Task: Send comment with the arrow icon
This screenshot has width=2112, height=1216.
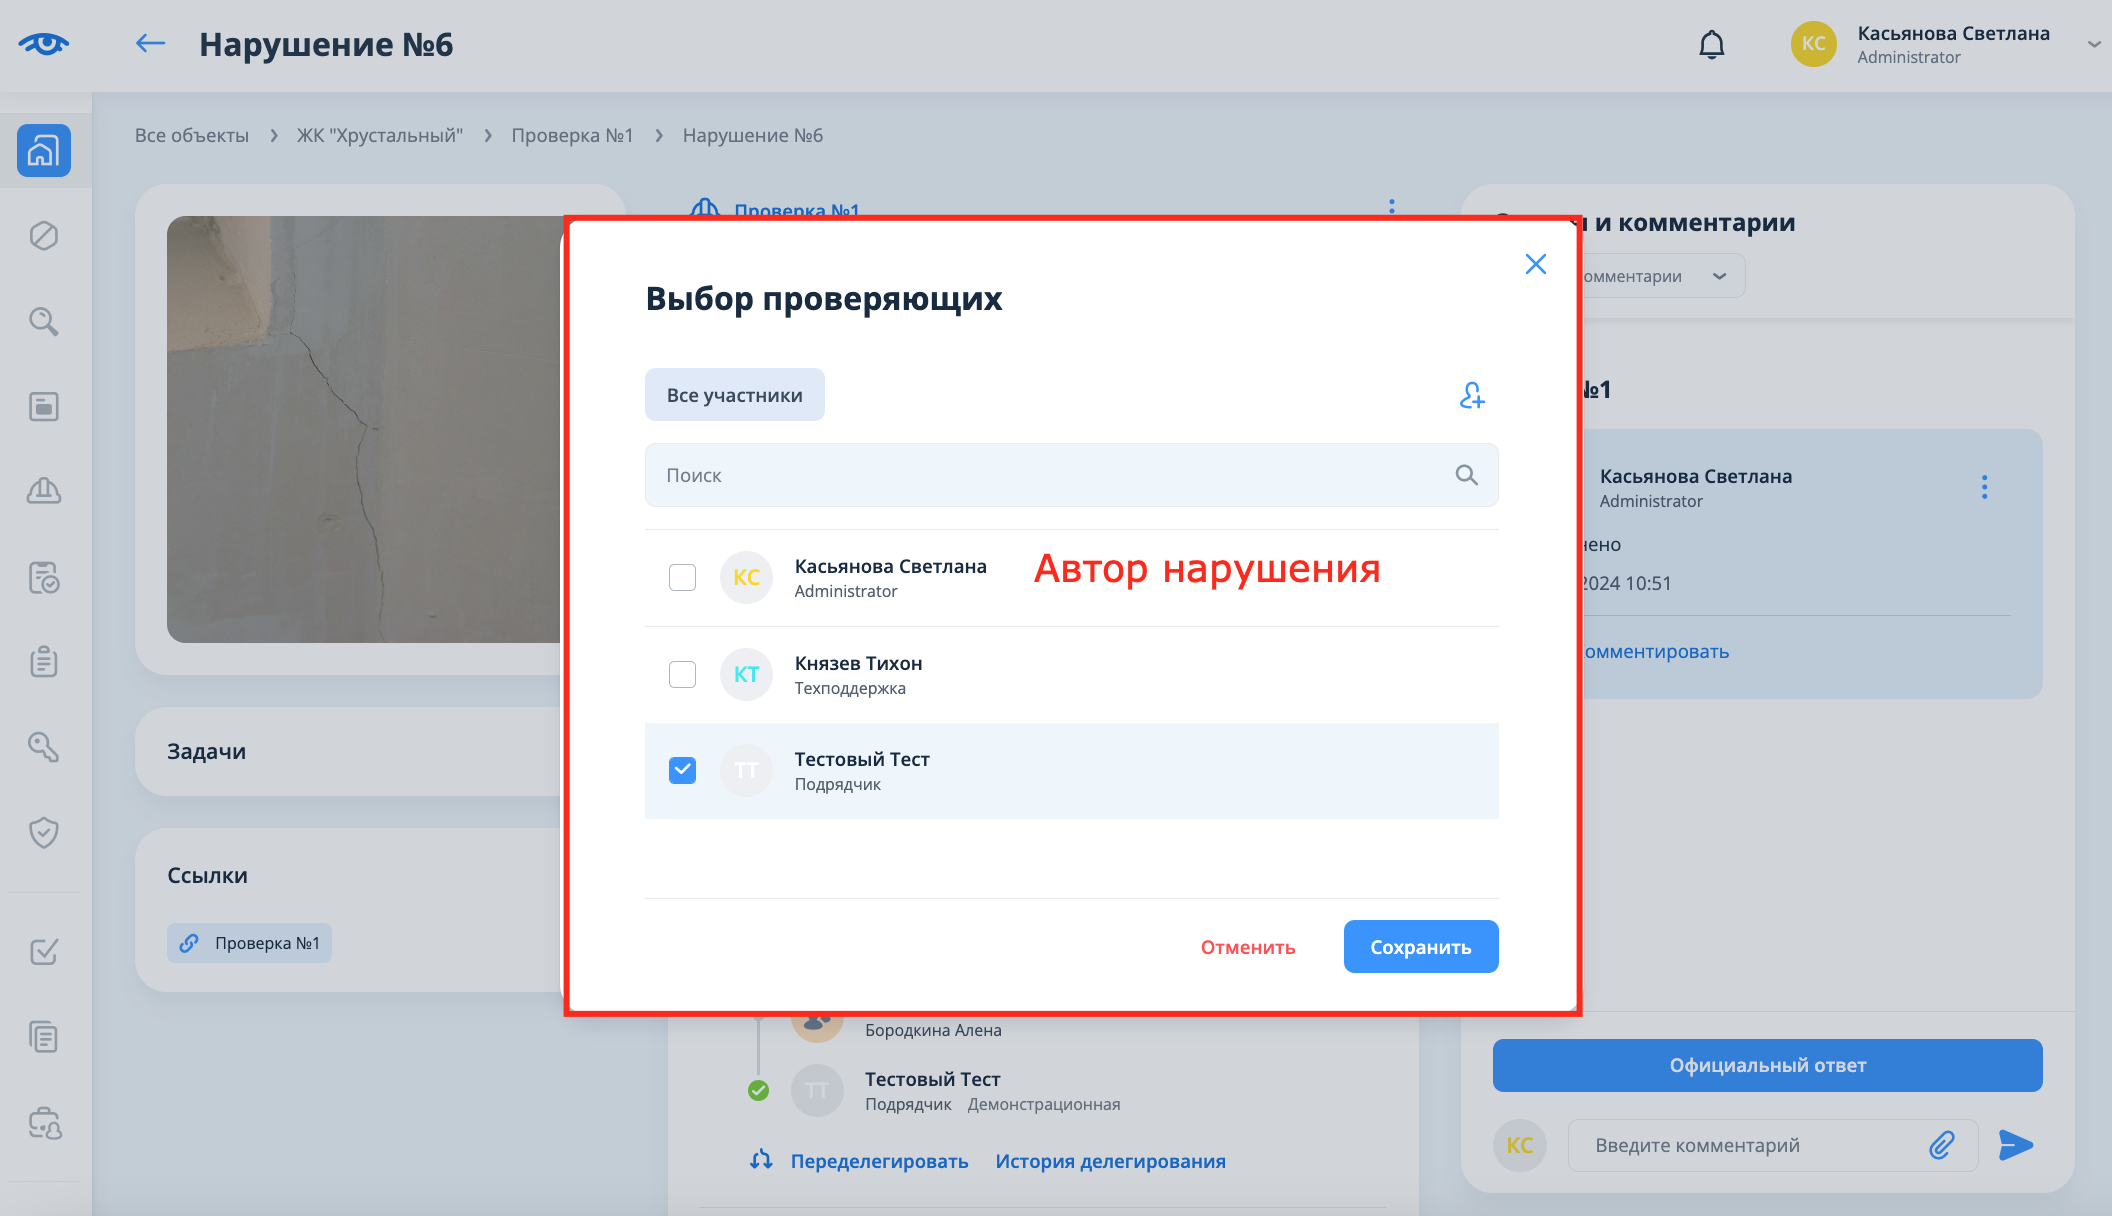Action: pos(2015,1145)
